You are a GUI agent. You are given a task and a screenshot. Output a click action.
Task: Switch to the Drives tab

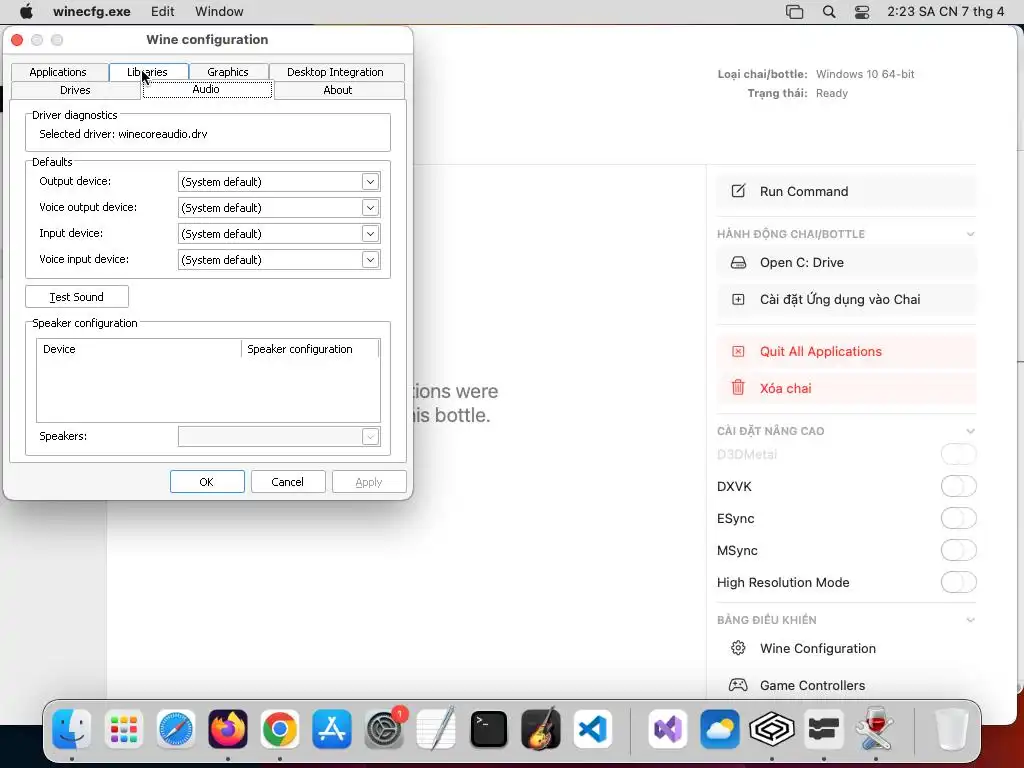click(75, 90)
